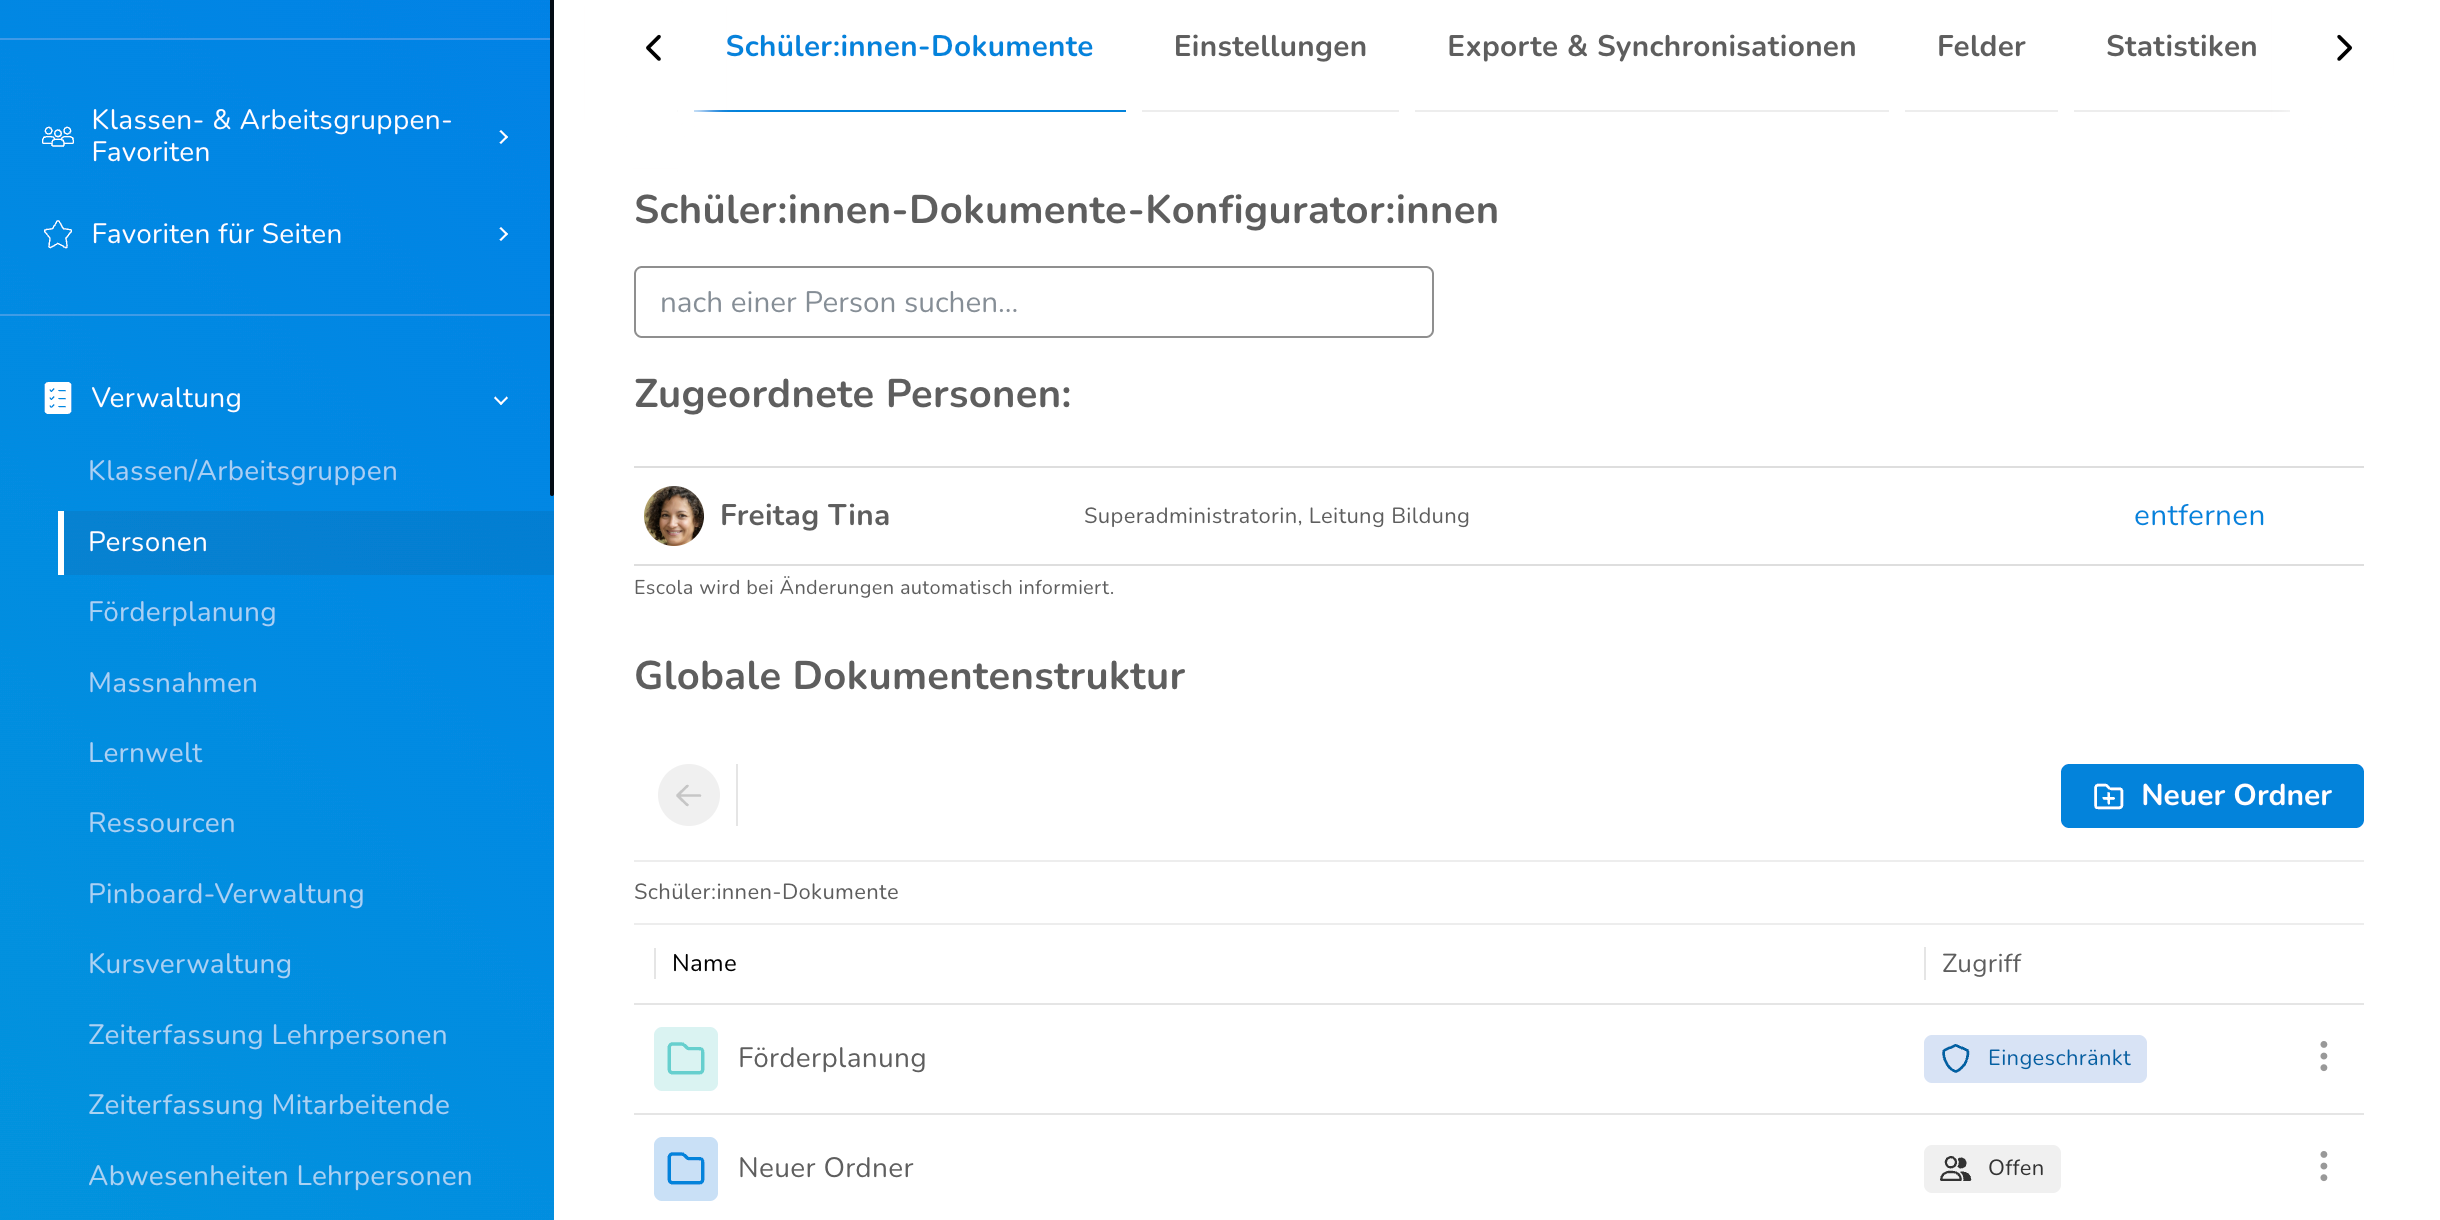Click the group icon for Klassen-Favoriten
Image resolution: width=2440 pixels, height=1220 pixels.
pos(58,137)
